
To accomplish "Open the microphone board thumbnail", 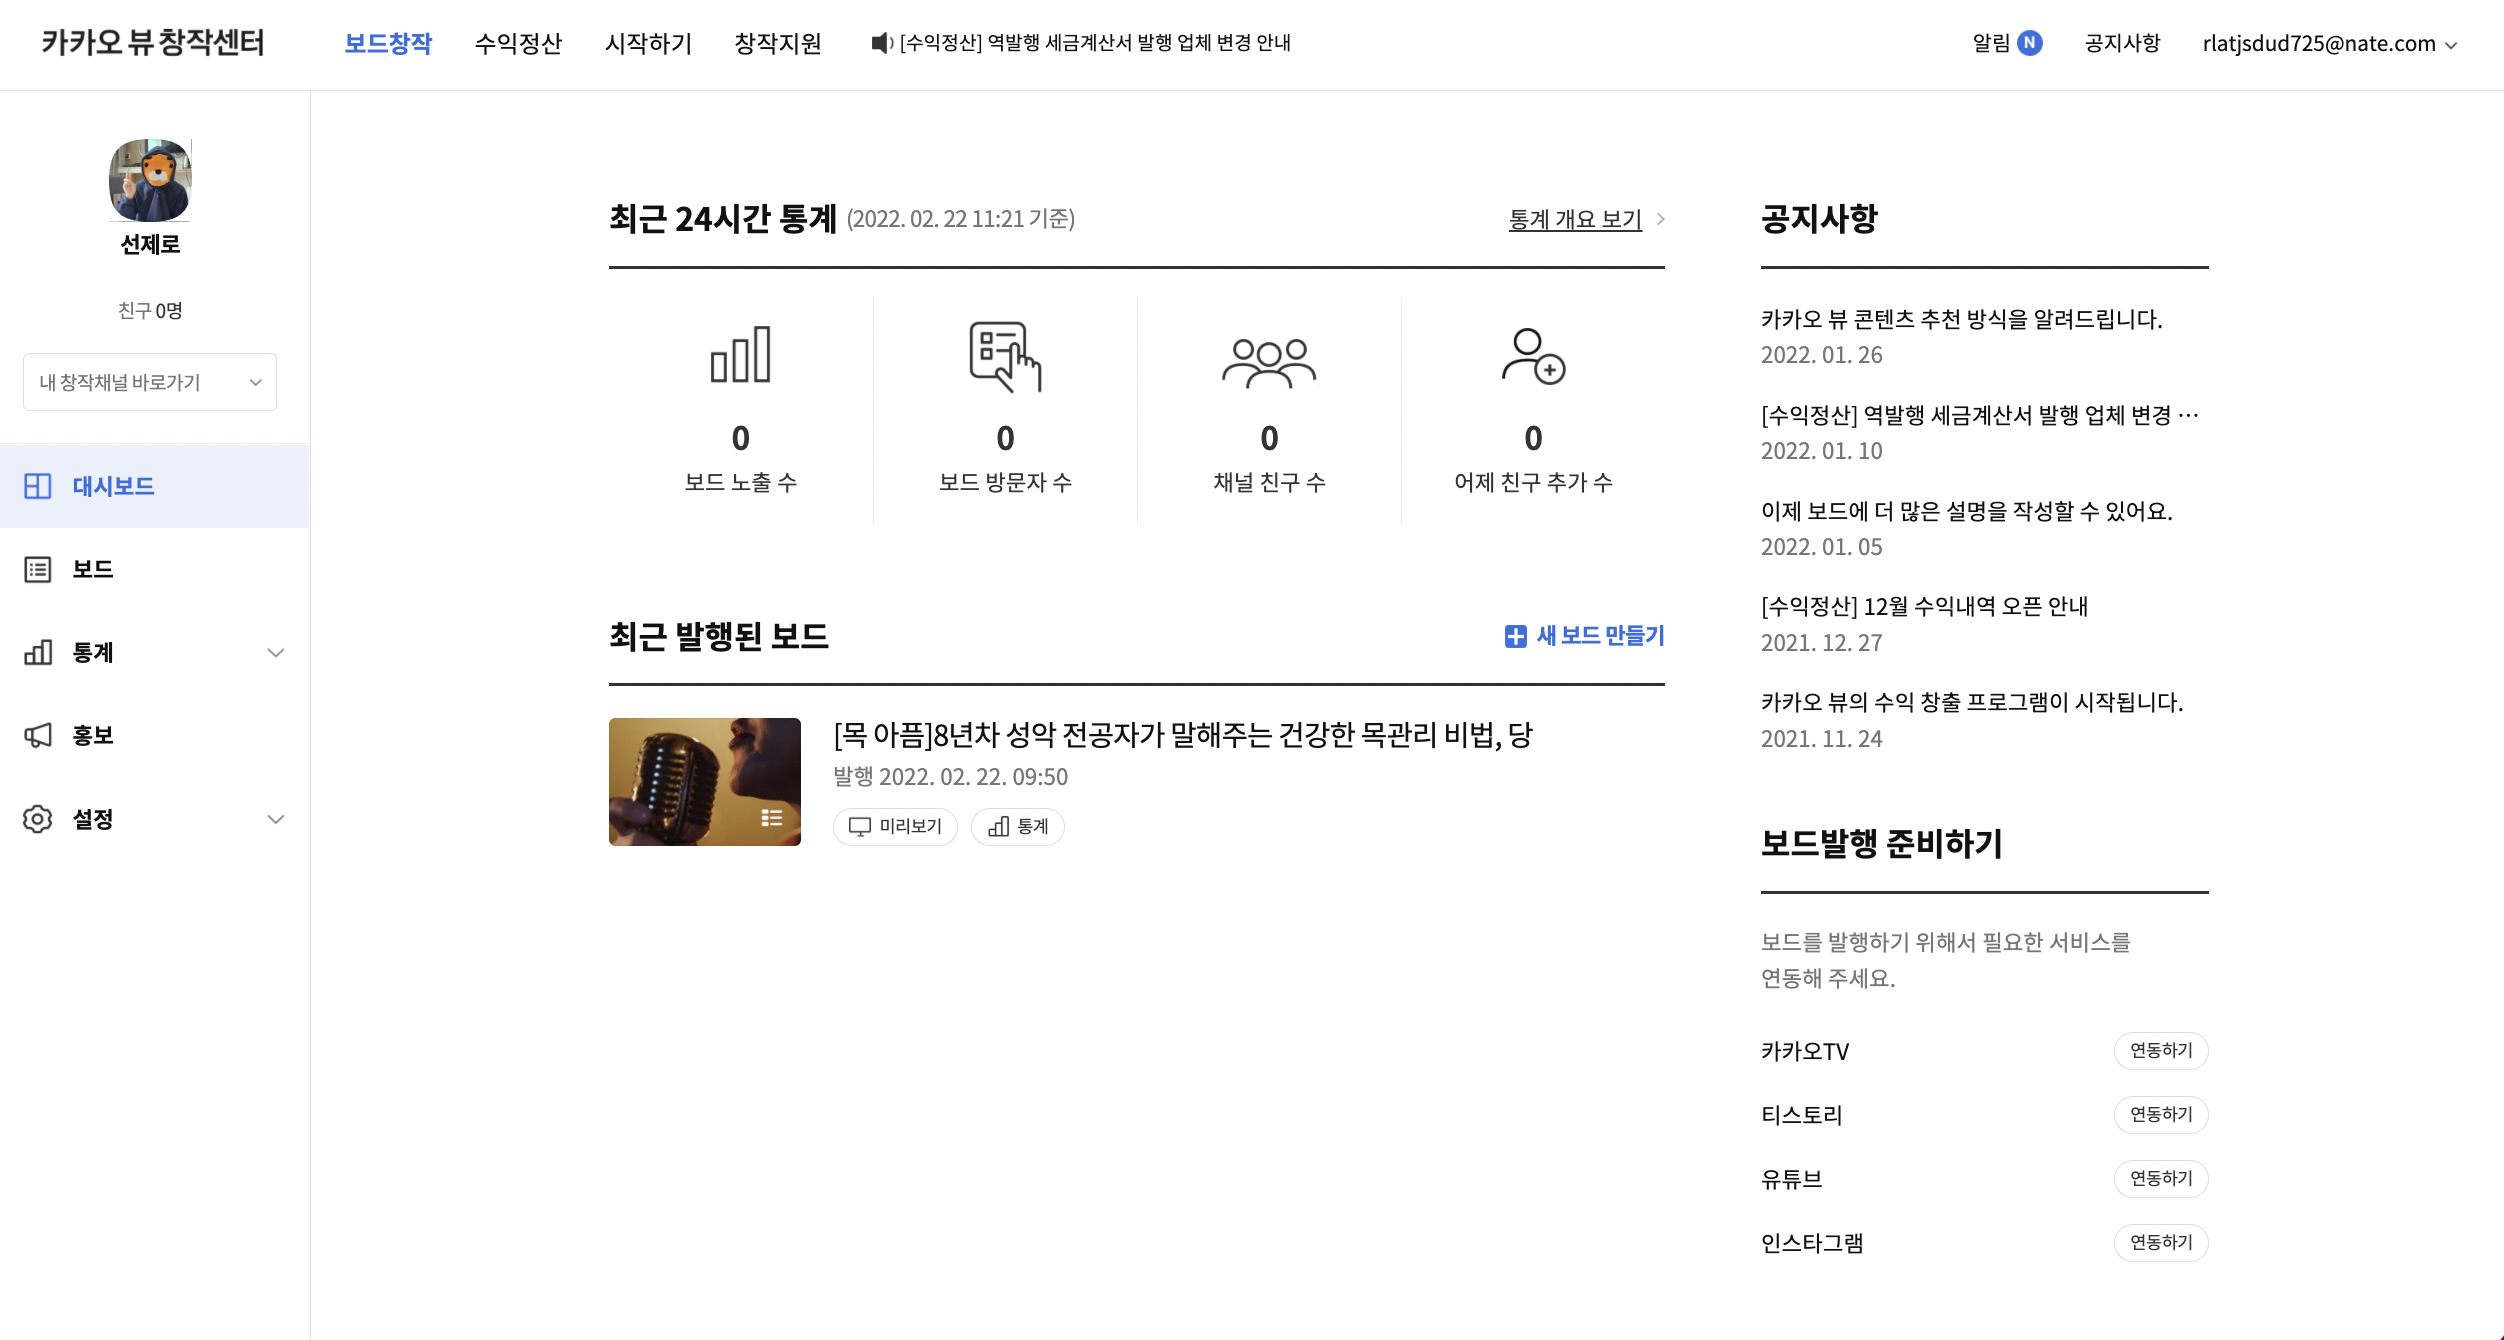I will (x=705, y=782).
